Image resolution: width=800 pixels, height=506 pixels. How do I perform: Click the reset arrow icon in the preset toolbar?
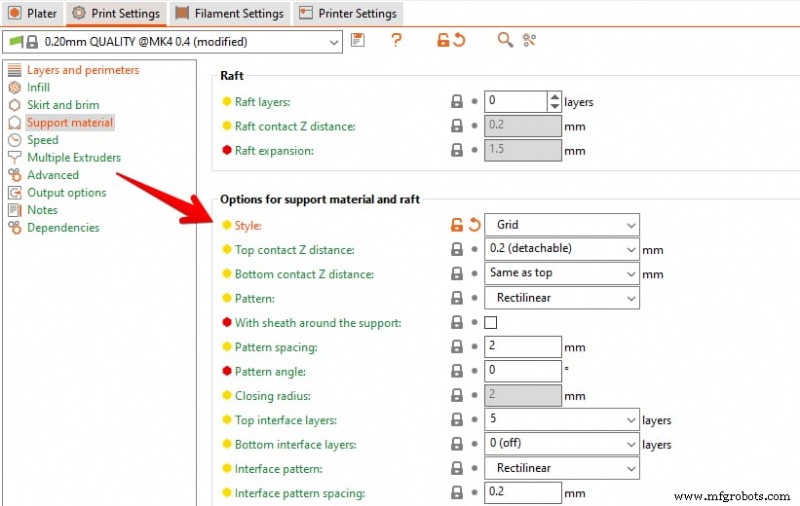(459, 40)
